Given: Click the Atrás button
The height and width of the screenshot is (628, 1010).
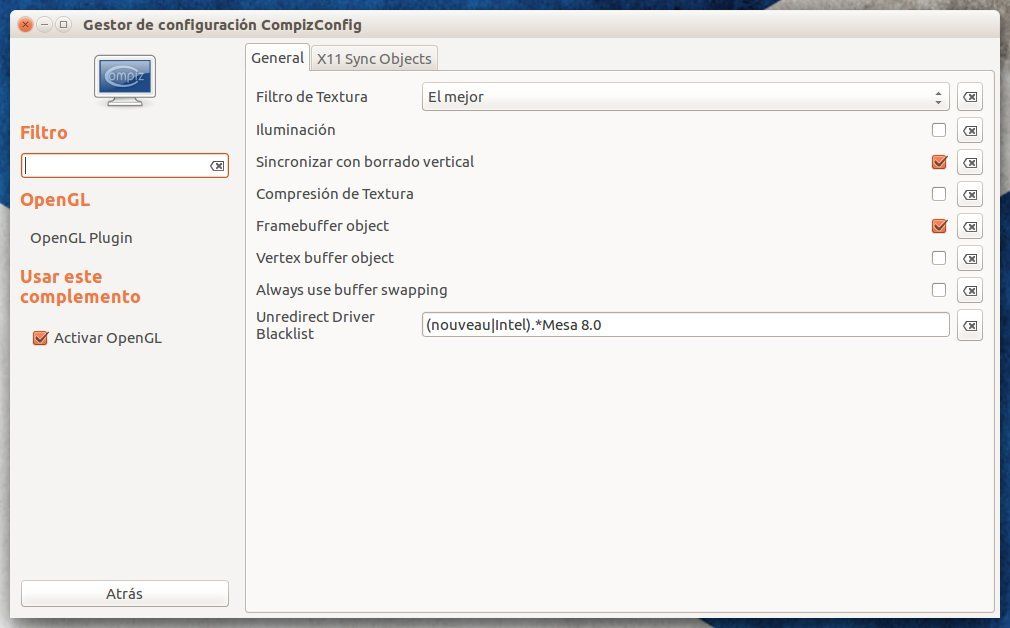Looking at the screenshot, I should point(124,593).
